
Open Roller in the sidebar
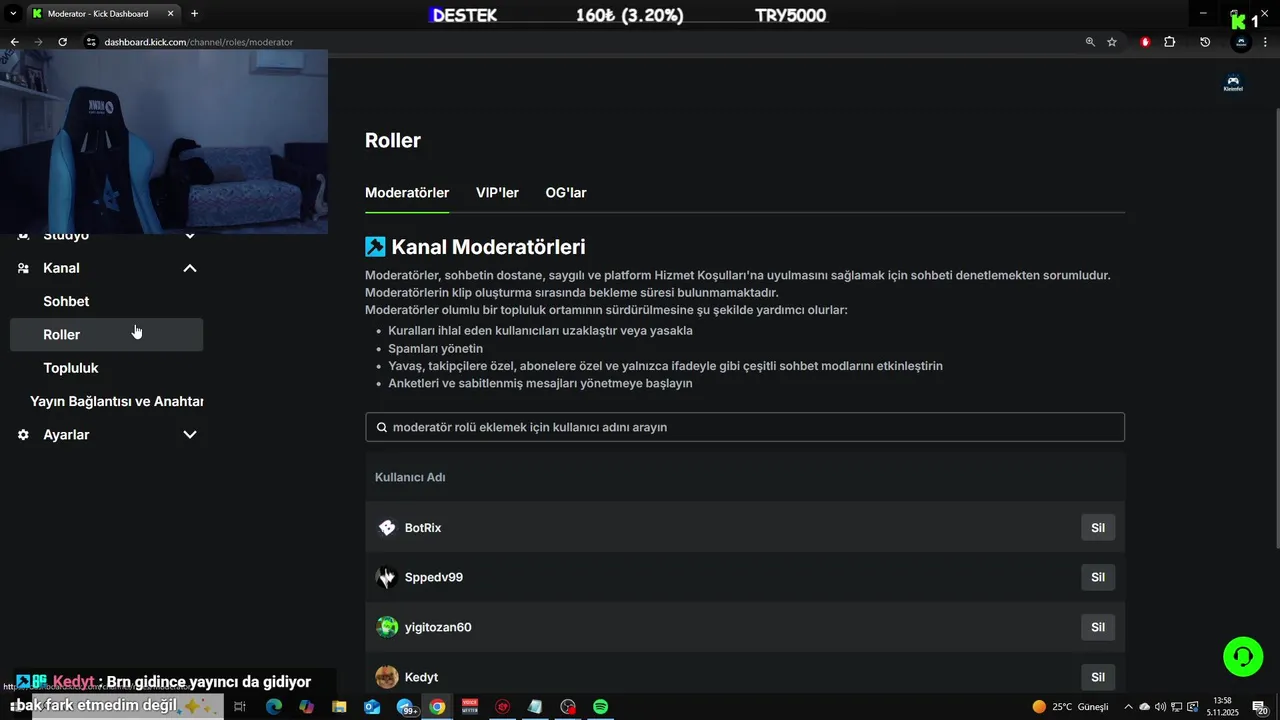(106, 335)
